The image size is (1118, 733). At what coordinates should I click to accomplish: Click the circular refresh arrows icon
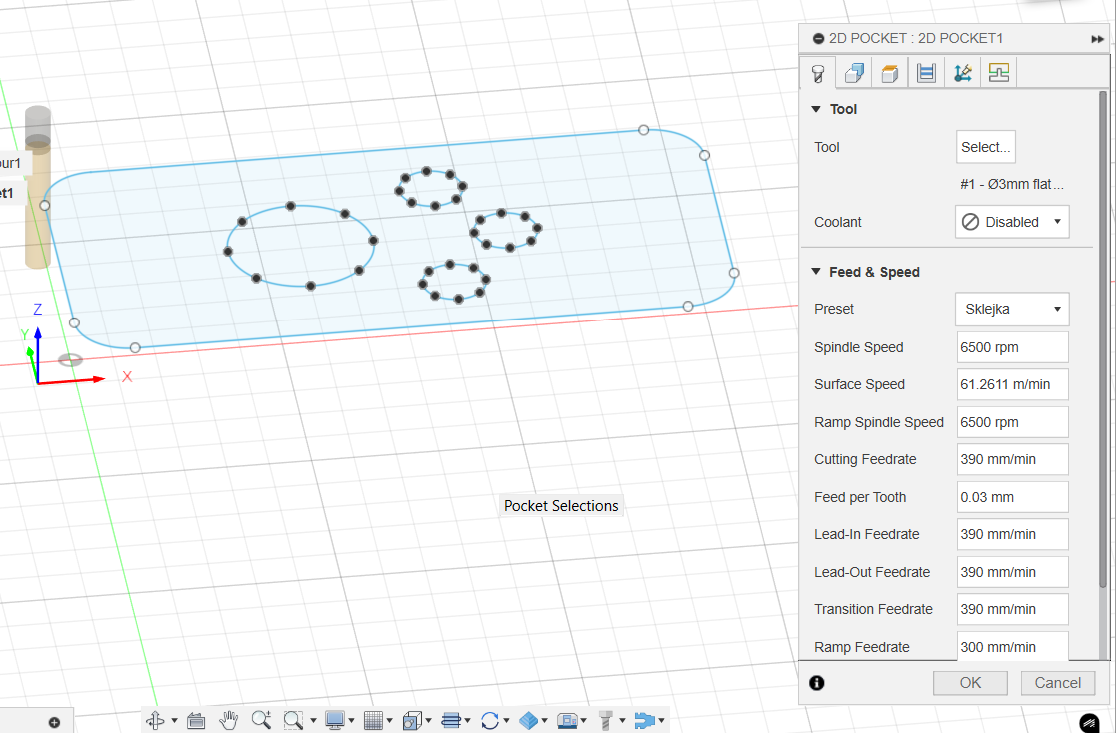click(490, 720)
